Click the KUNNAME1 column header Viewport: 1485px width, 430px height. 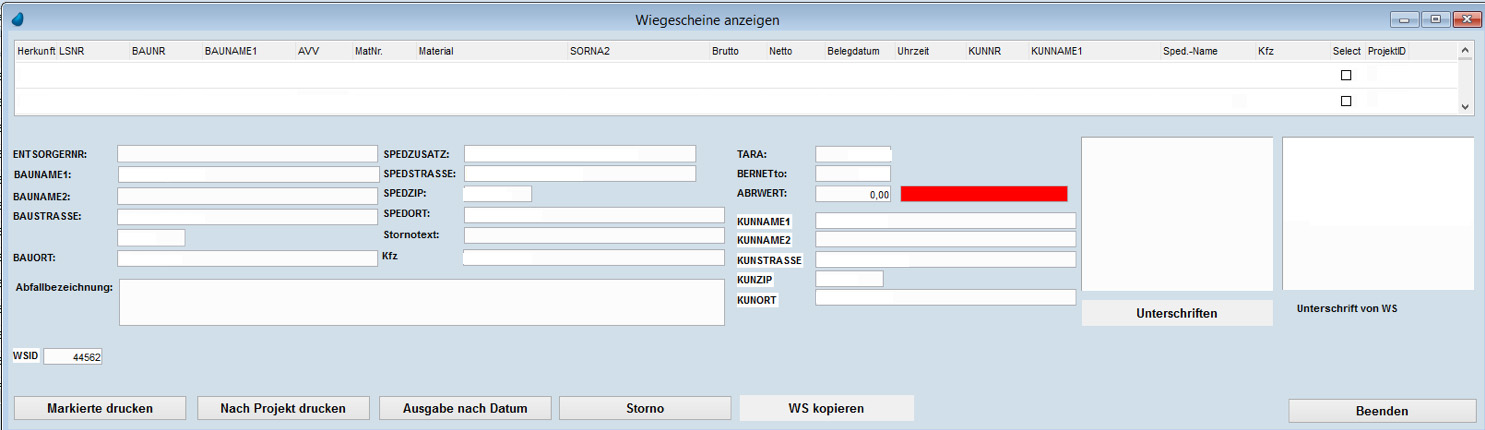coord(1056,51)
